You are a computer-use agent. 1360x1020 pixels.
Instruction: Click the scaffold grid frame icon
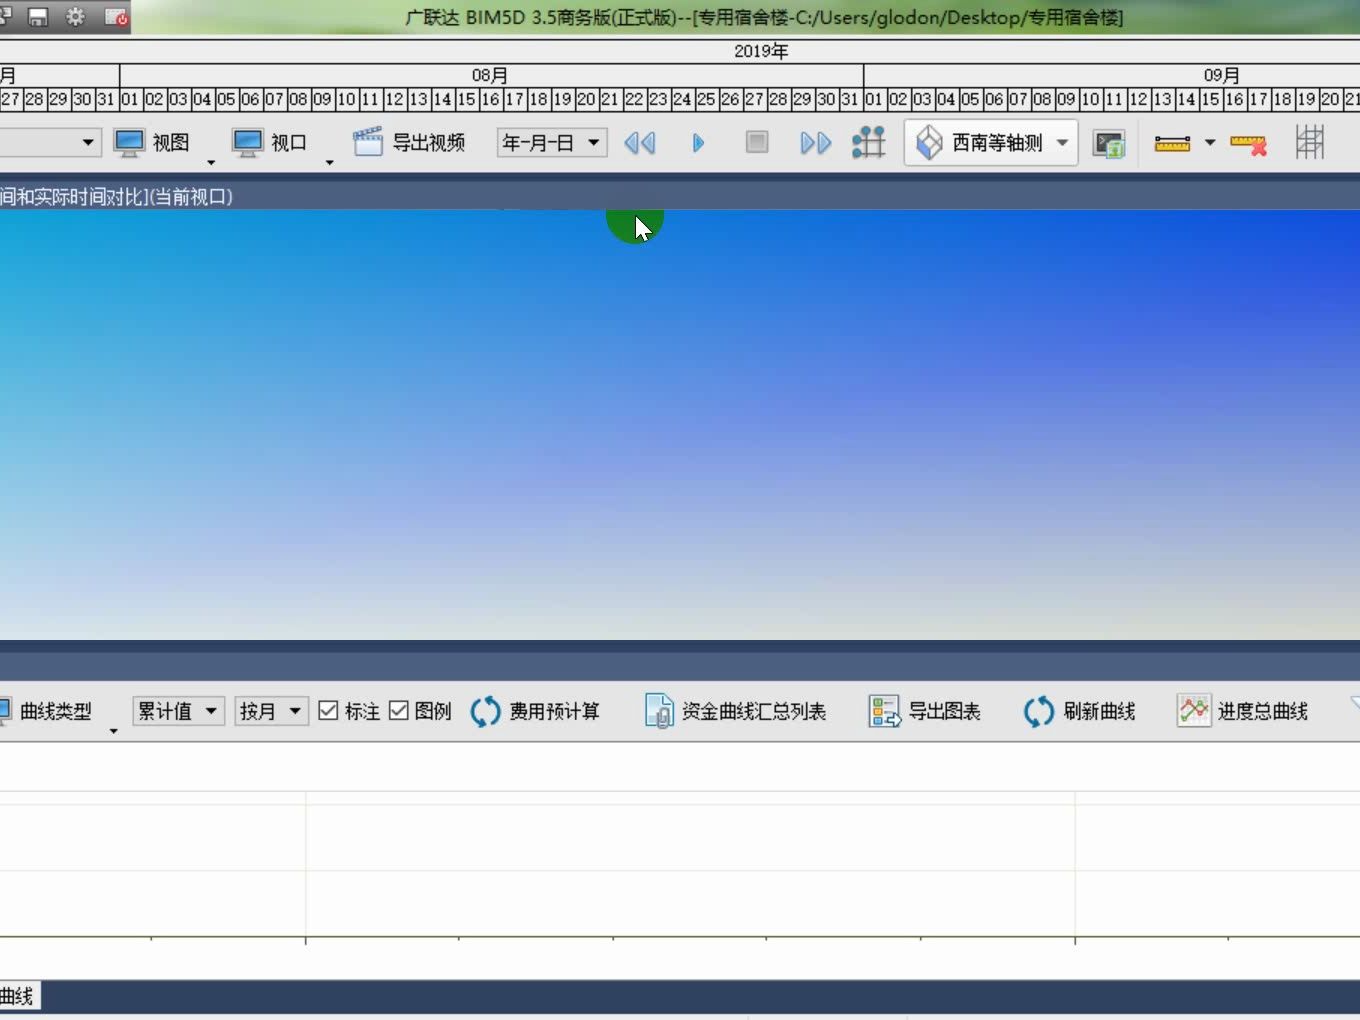[x=1310, y=142]
